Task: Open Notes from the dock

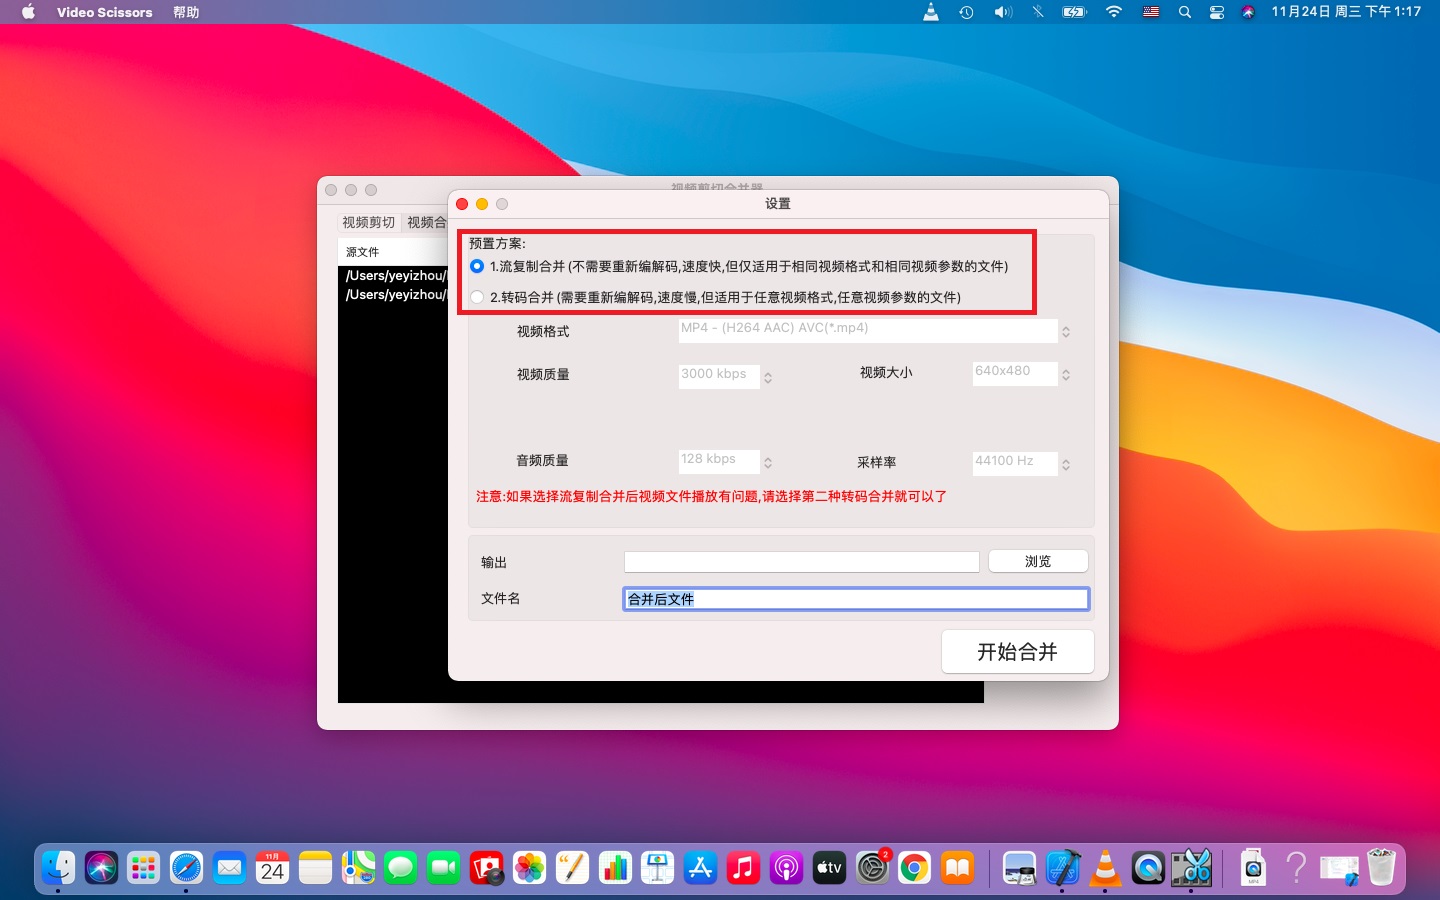Action: 315,868
